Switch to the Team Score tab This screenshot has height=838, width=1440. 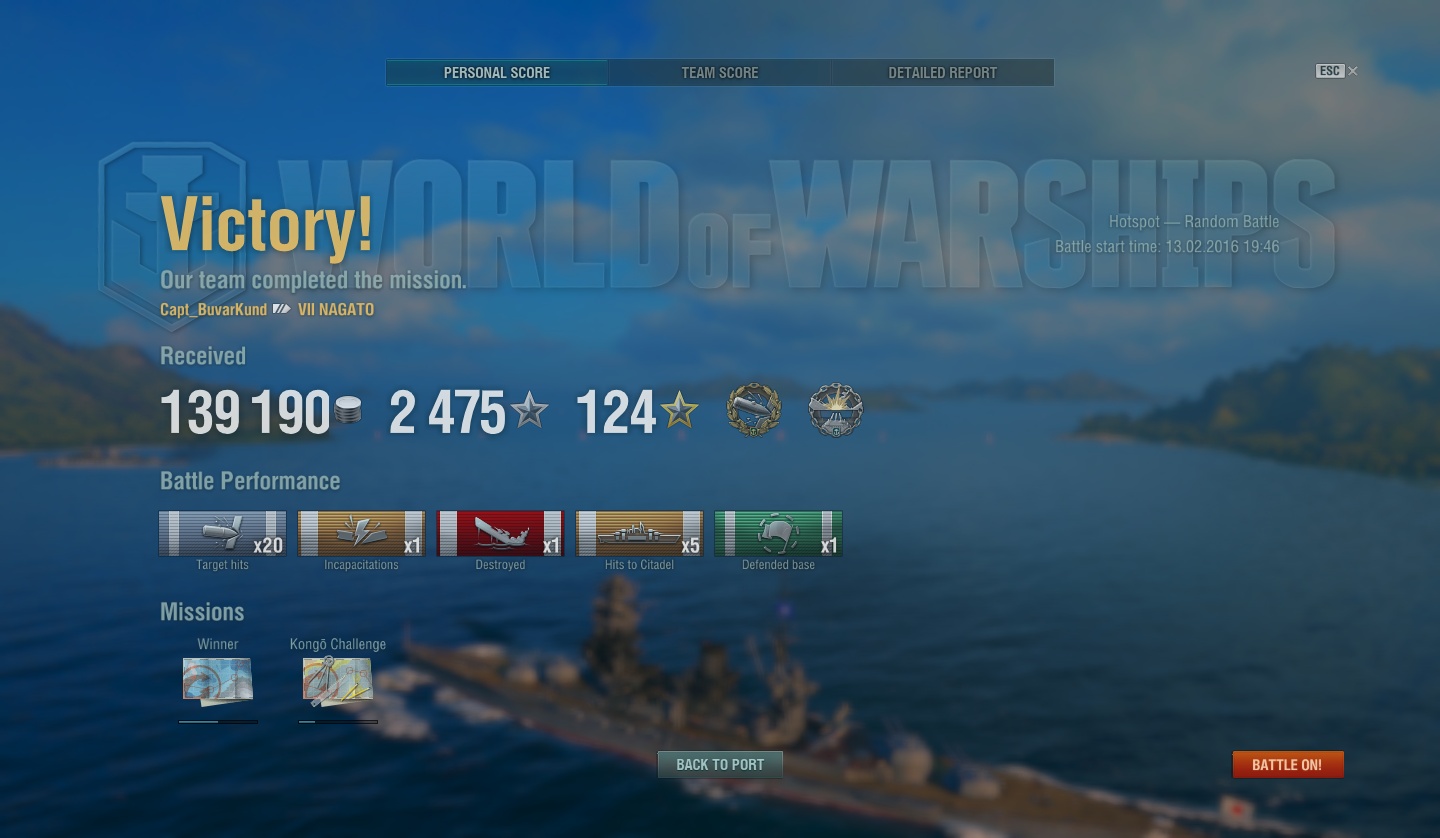720,73
